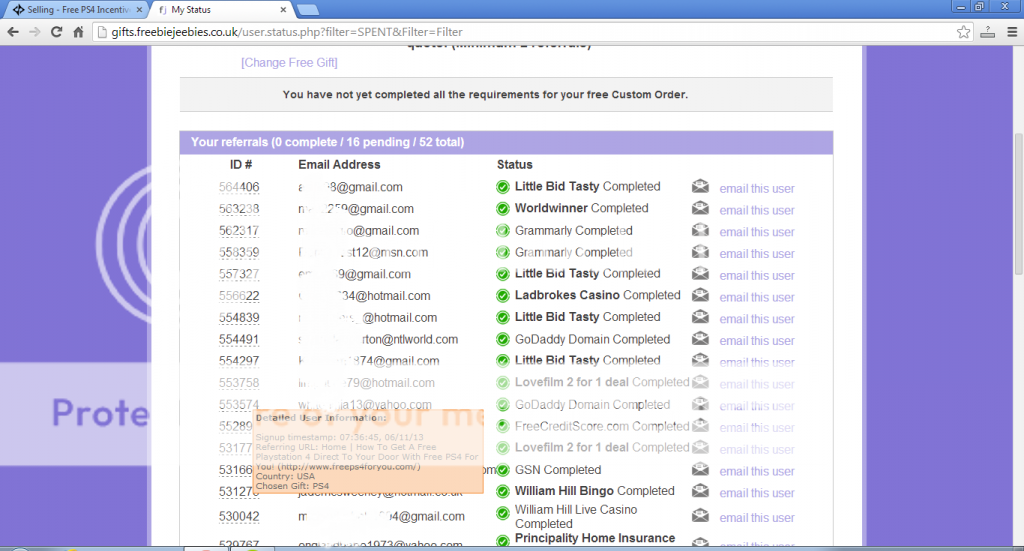Click envelope icon in GSN Completed row
Screen dimensions: 1024x551
[700, 469]
